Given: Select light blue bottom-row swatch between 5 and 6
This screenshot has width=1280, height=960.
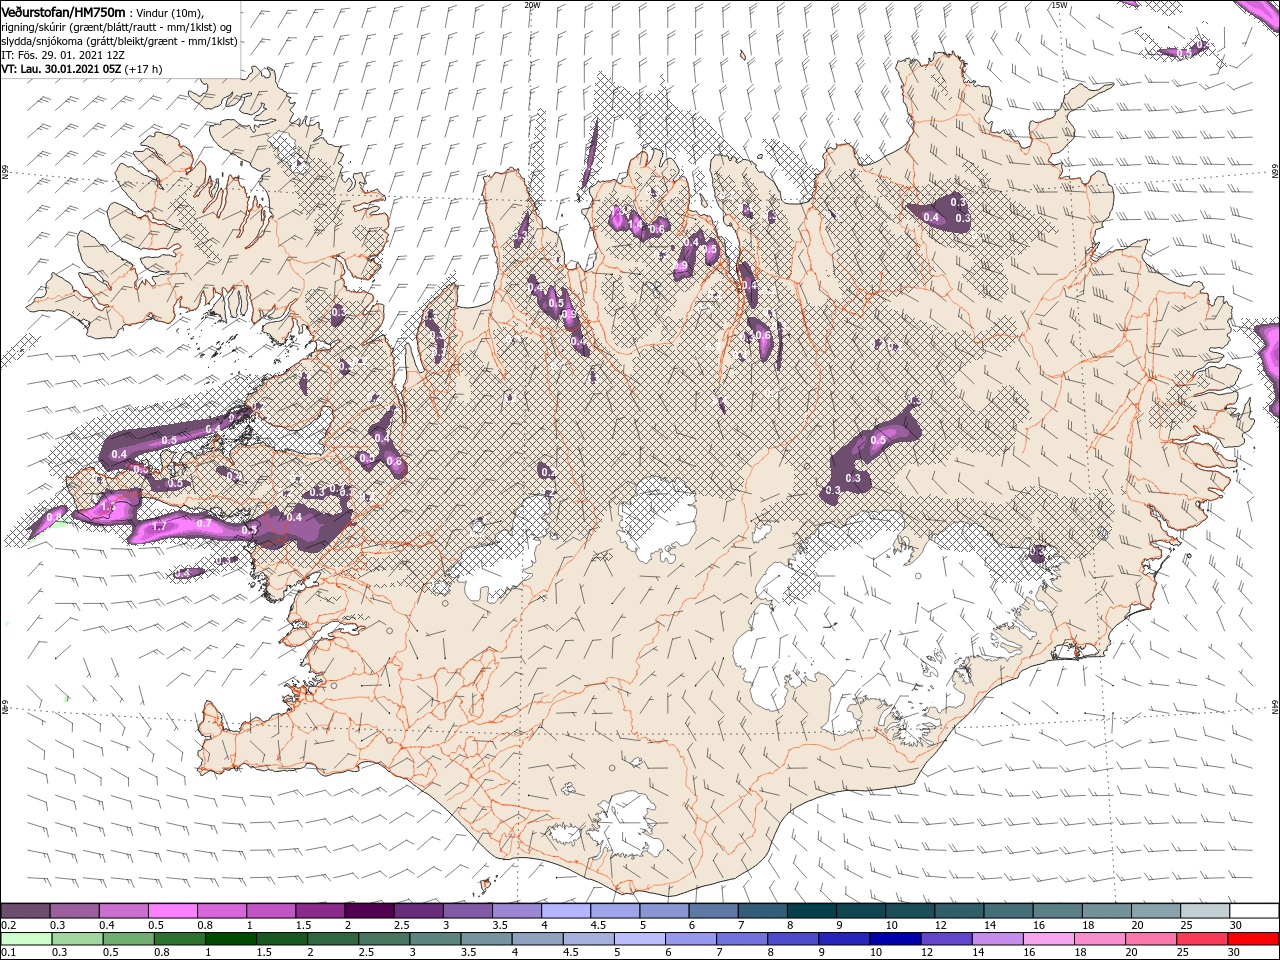Looking at the screenshot, I should 640,939.
